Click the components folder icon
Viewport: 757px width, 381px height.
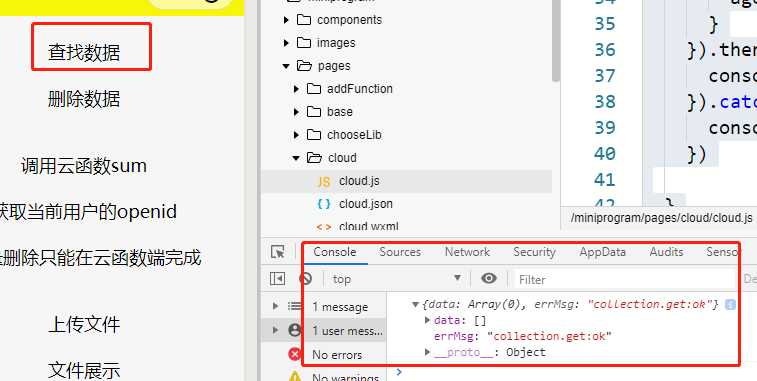click(x=304, y=20)
